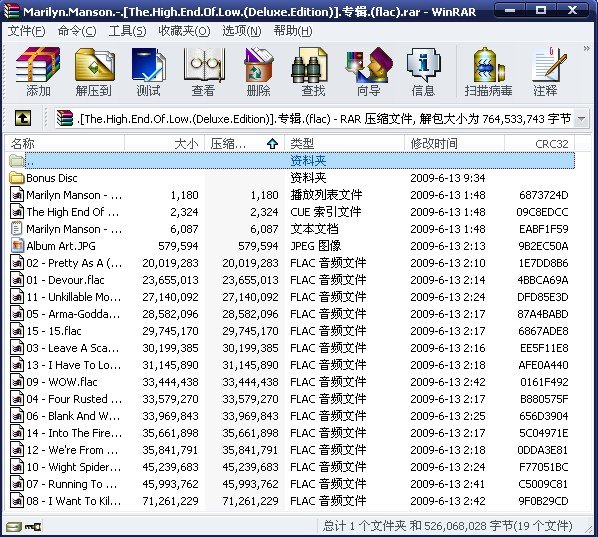Sort by 名称 column header
This screenshot has width=598, height=537.
point(65,143)
